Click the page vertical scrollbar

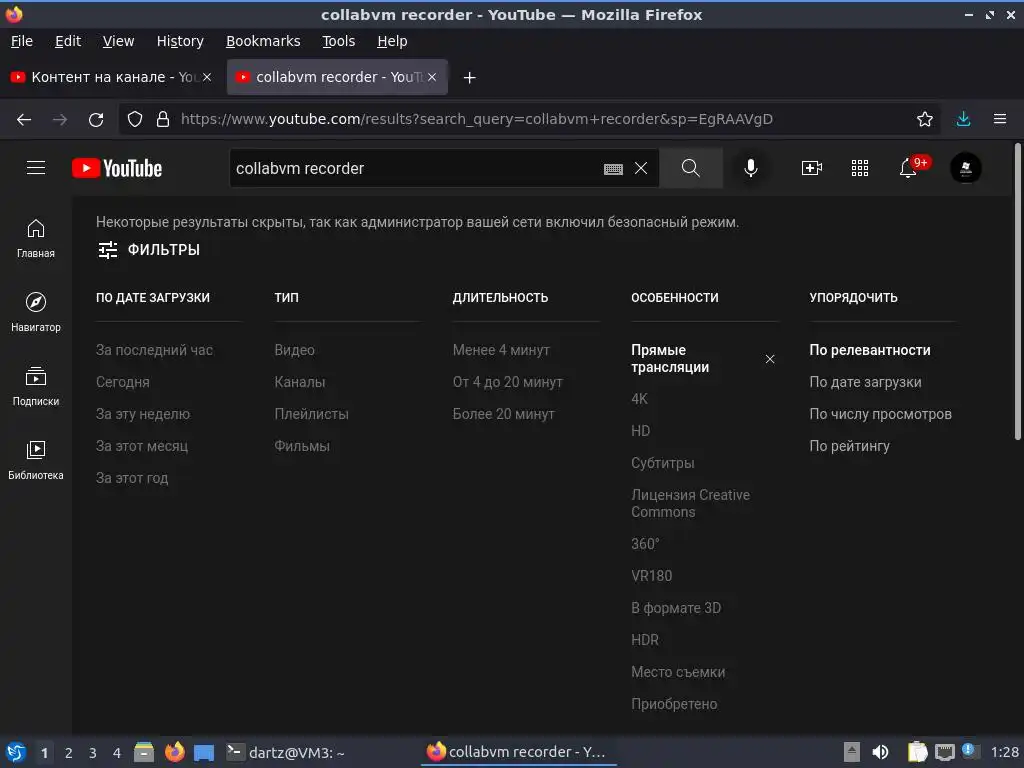pos(1017,292)
